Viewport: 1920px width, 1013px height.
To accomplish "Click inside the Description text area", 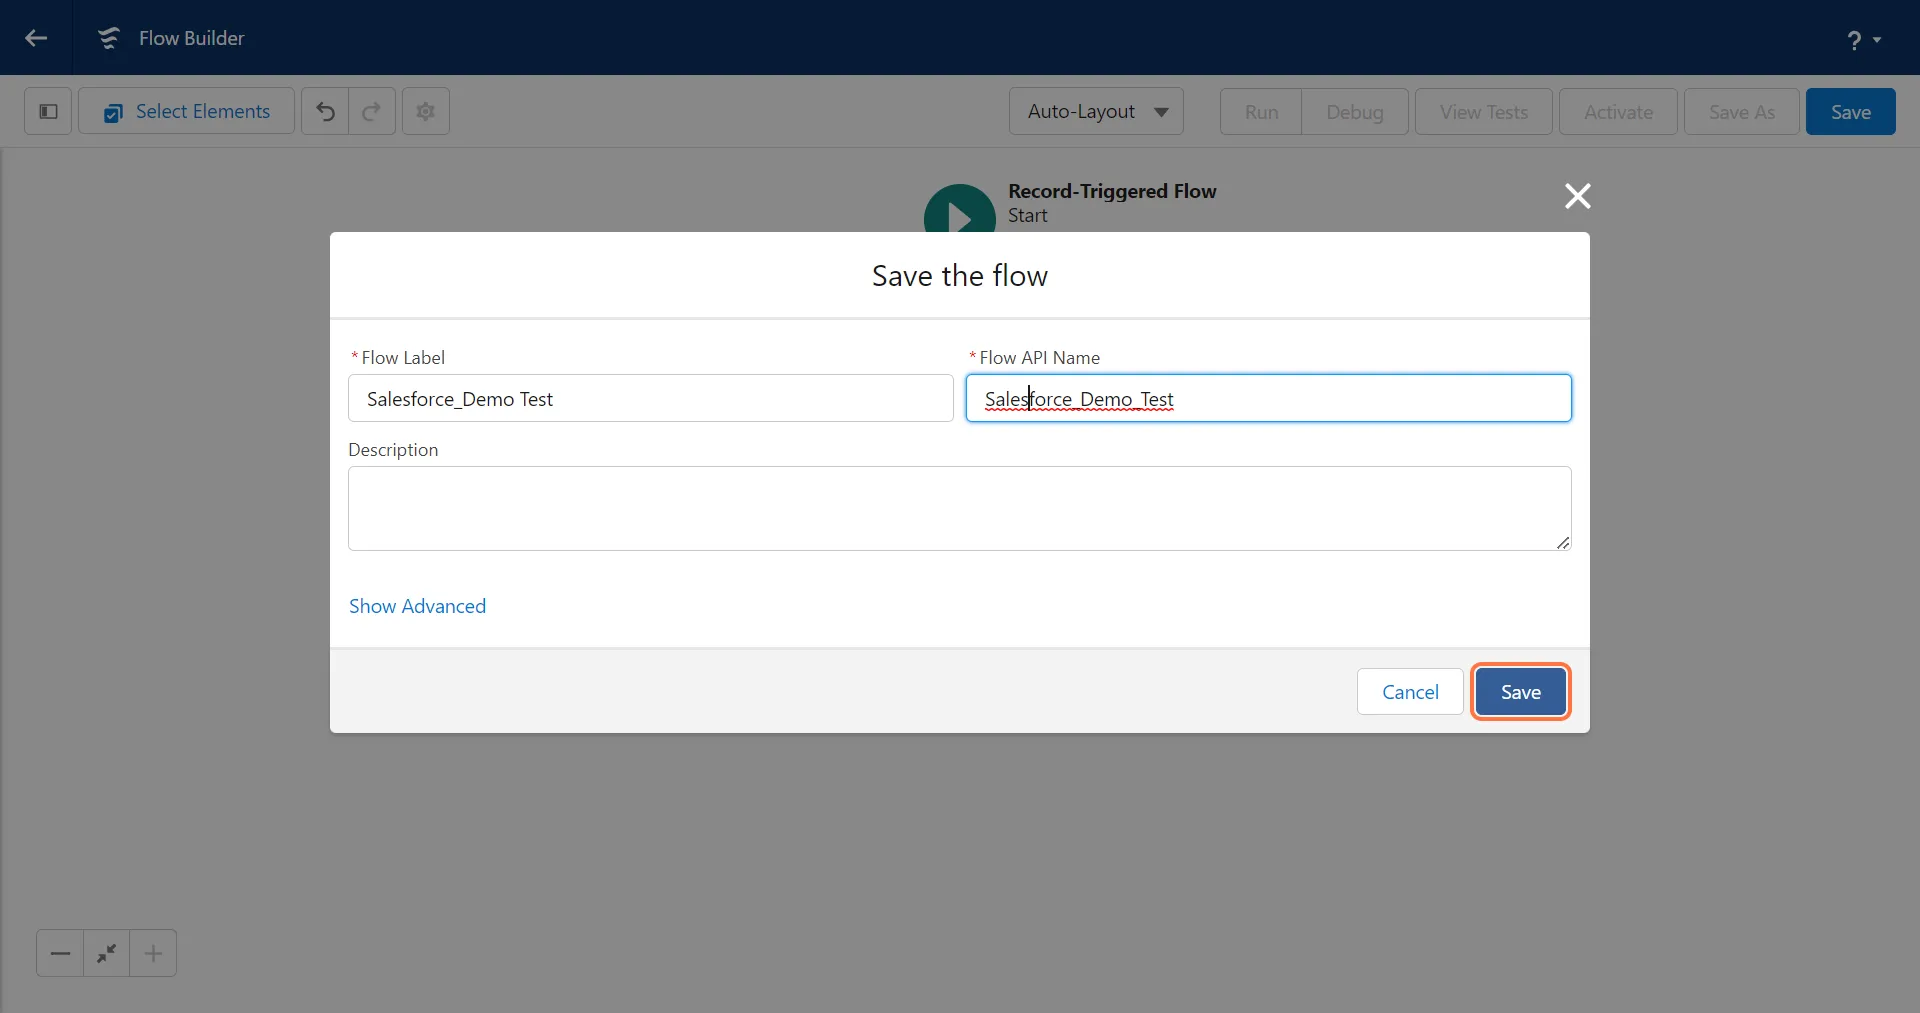I will tap(959, 508).
